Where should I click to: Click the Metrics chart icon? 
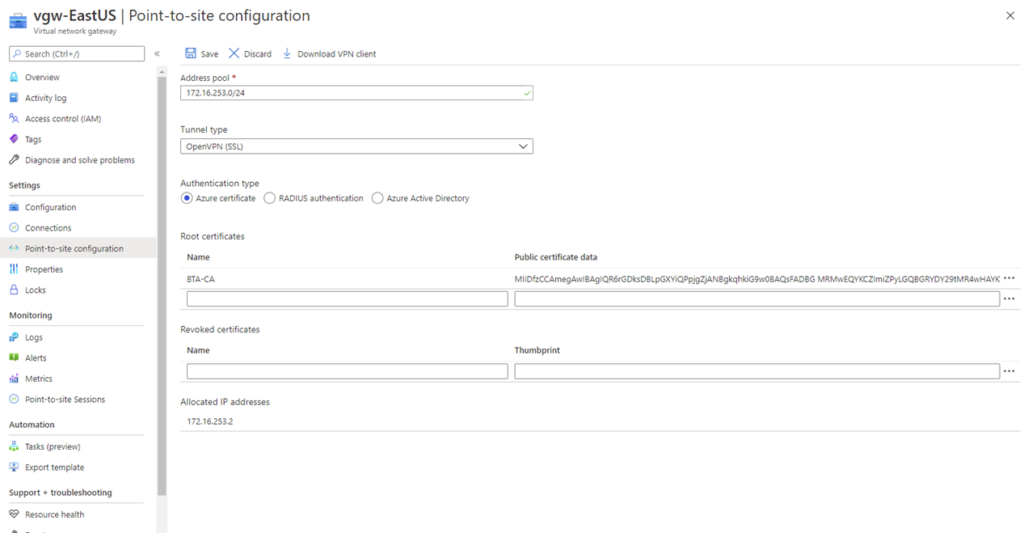point(14,379)
